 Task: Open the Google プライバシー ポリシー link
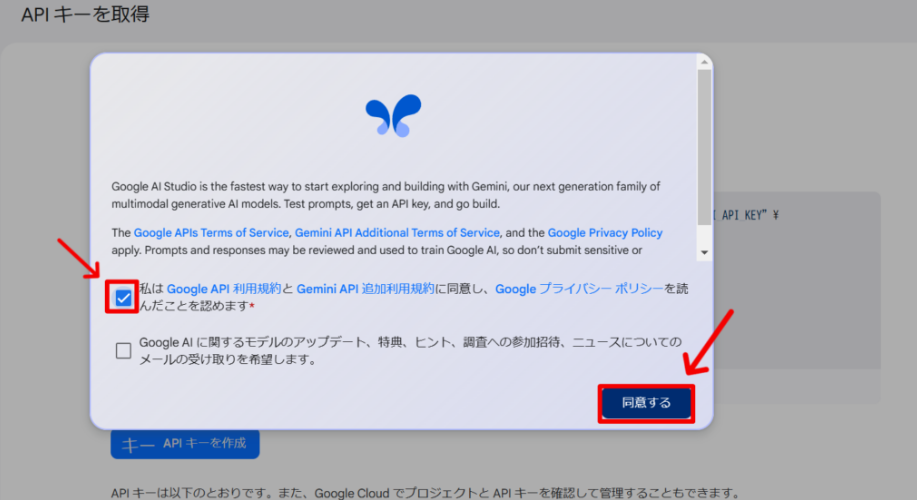coord(579,289)
